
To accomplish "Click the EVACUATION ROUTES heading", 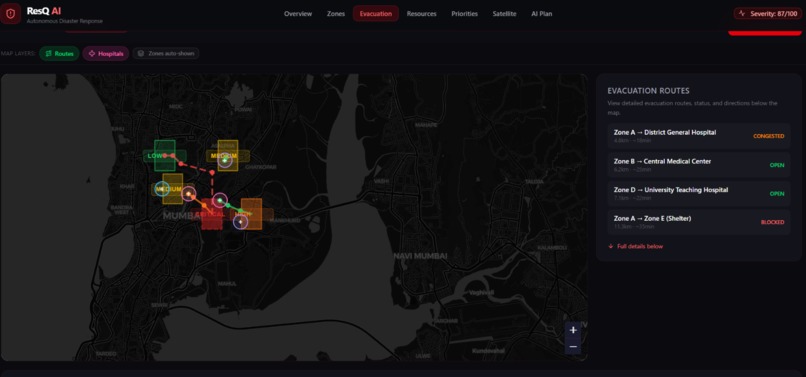I will tap(648, 91).
